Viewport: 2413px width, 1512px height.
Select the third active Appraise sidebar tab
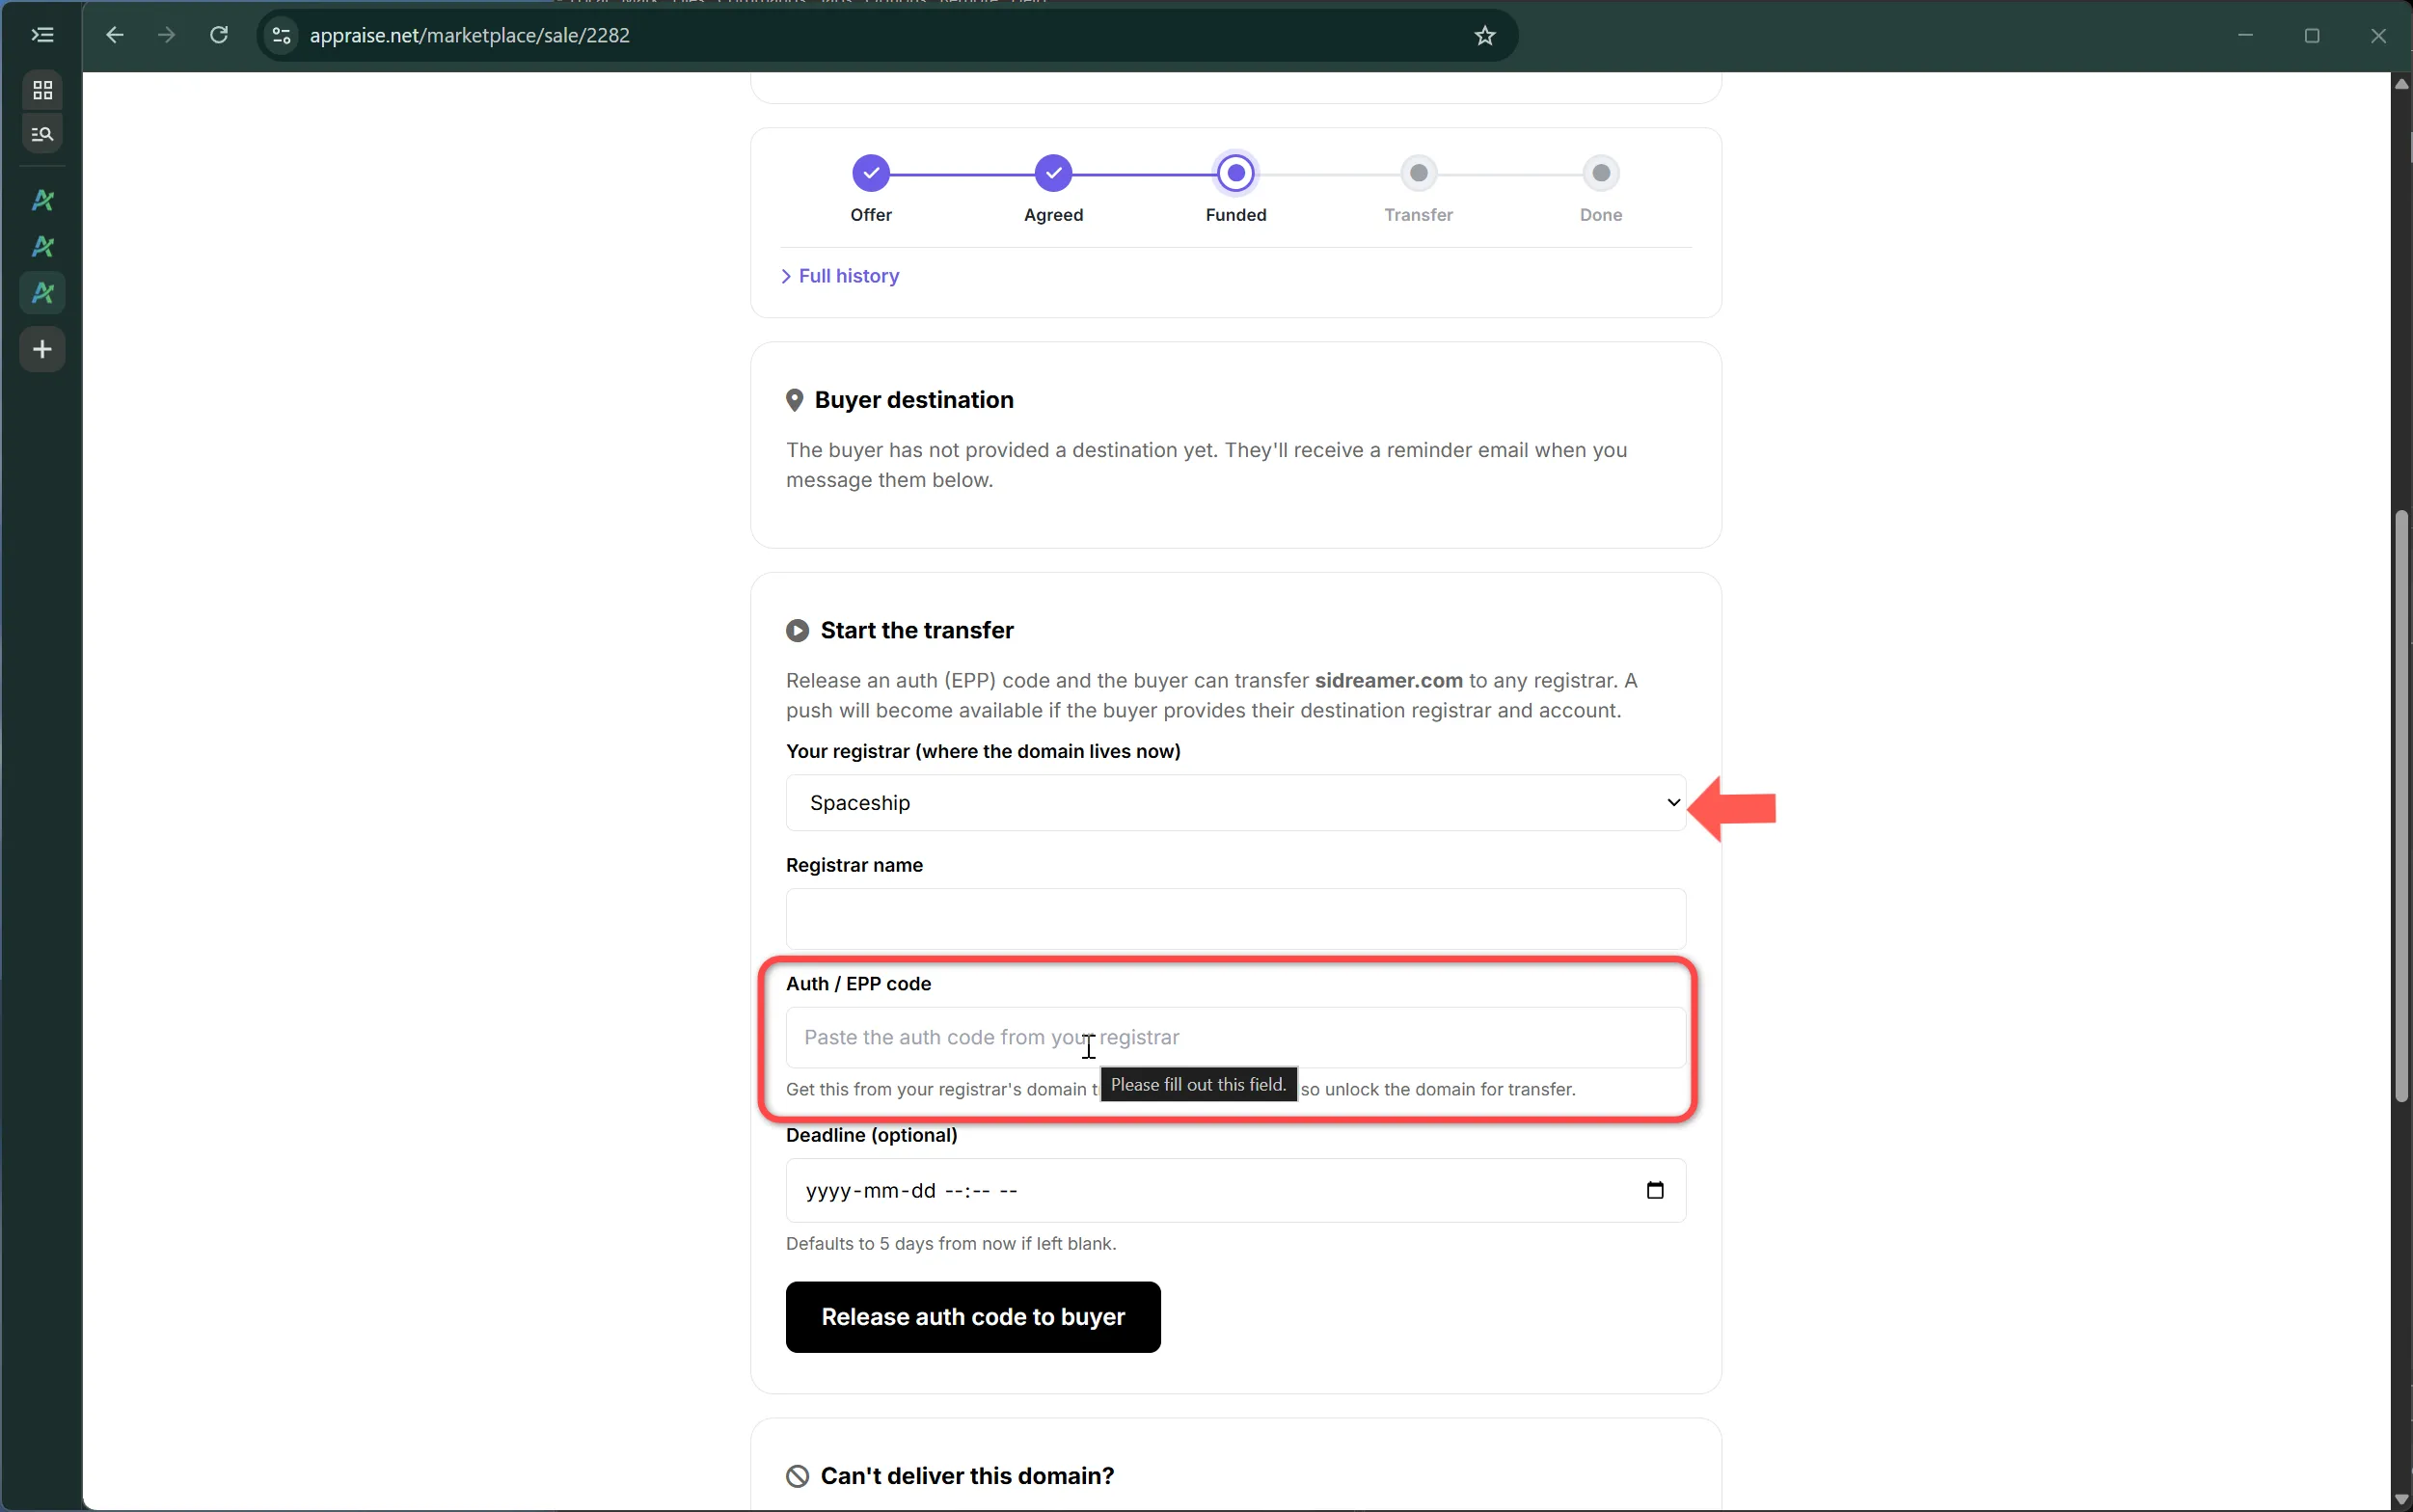coord(42,293)
